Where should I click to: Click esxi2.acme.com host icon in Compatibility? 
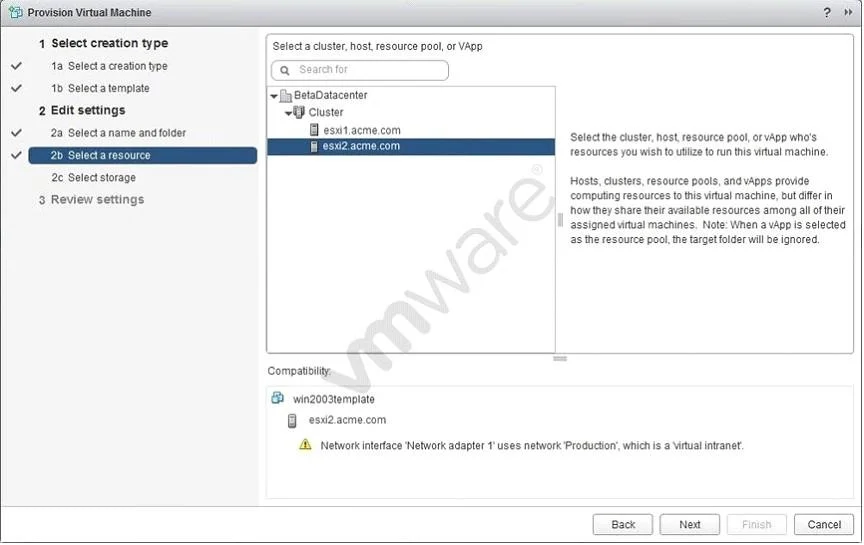tap(292, 421)
